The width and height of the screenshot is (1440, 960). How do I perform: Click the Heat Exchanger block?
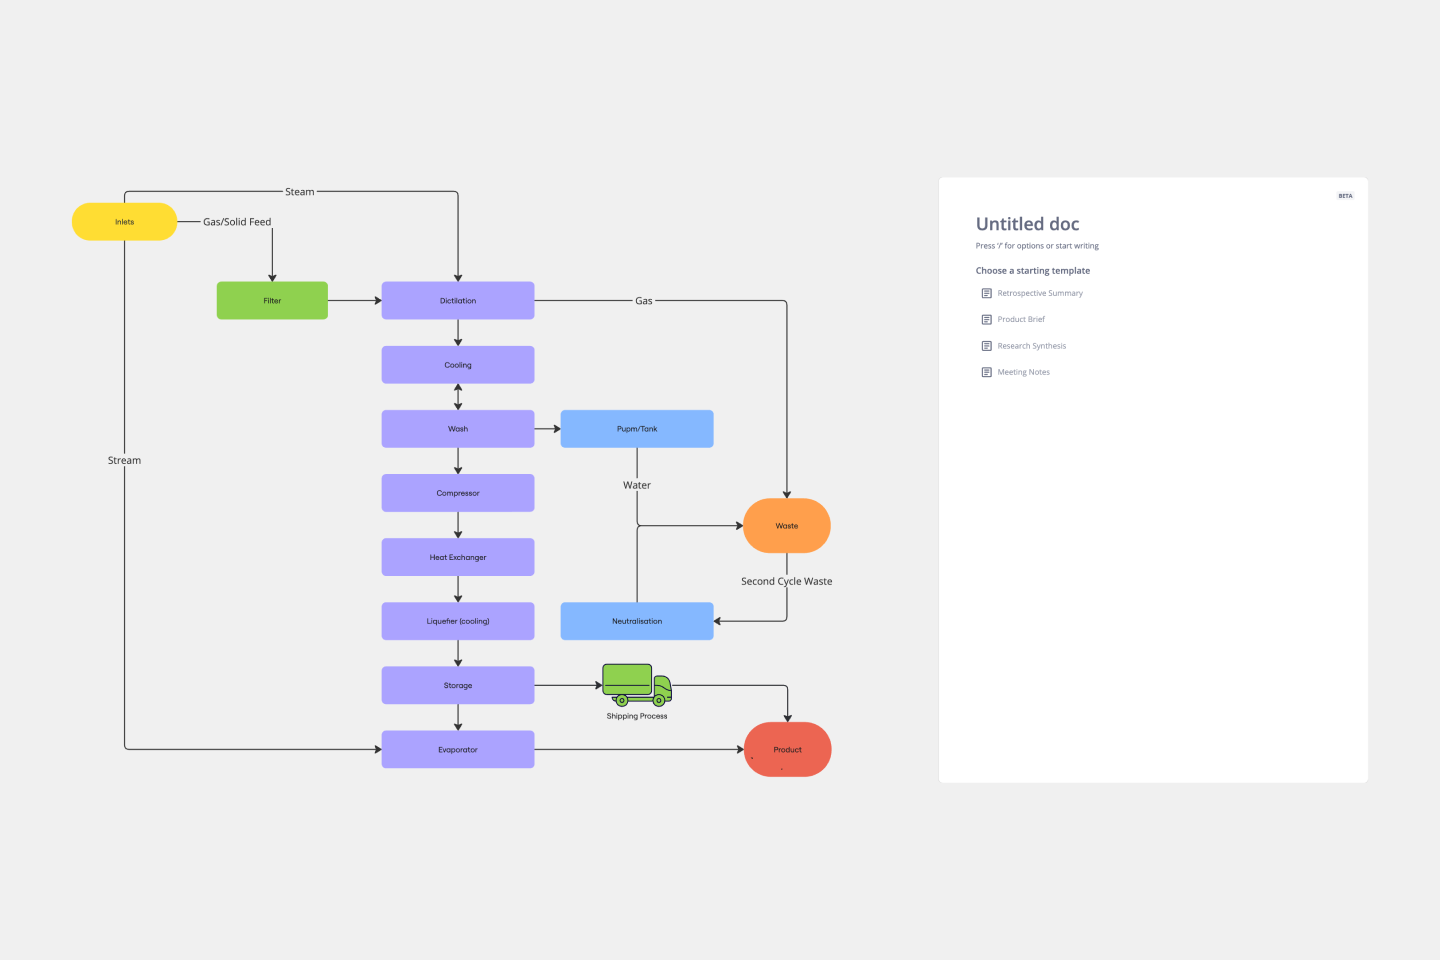coord(458,557)
